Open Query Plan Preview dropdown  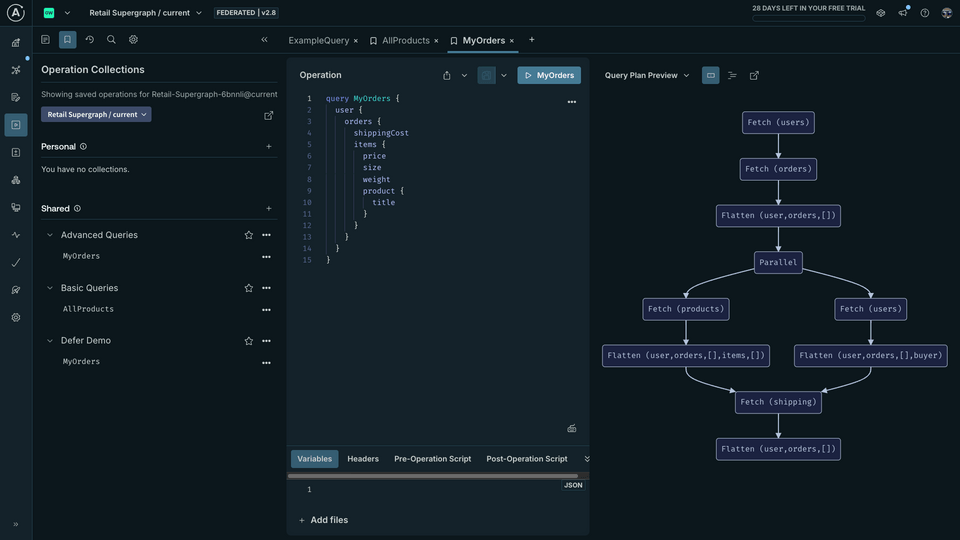pyautogui.click(x=647, y=75)
